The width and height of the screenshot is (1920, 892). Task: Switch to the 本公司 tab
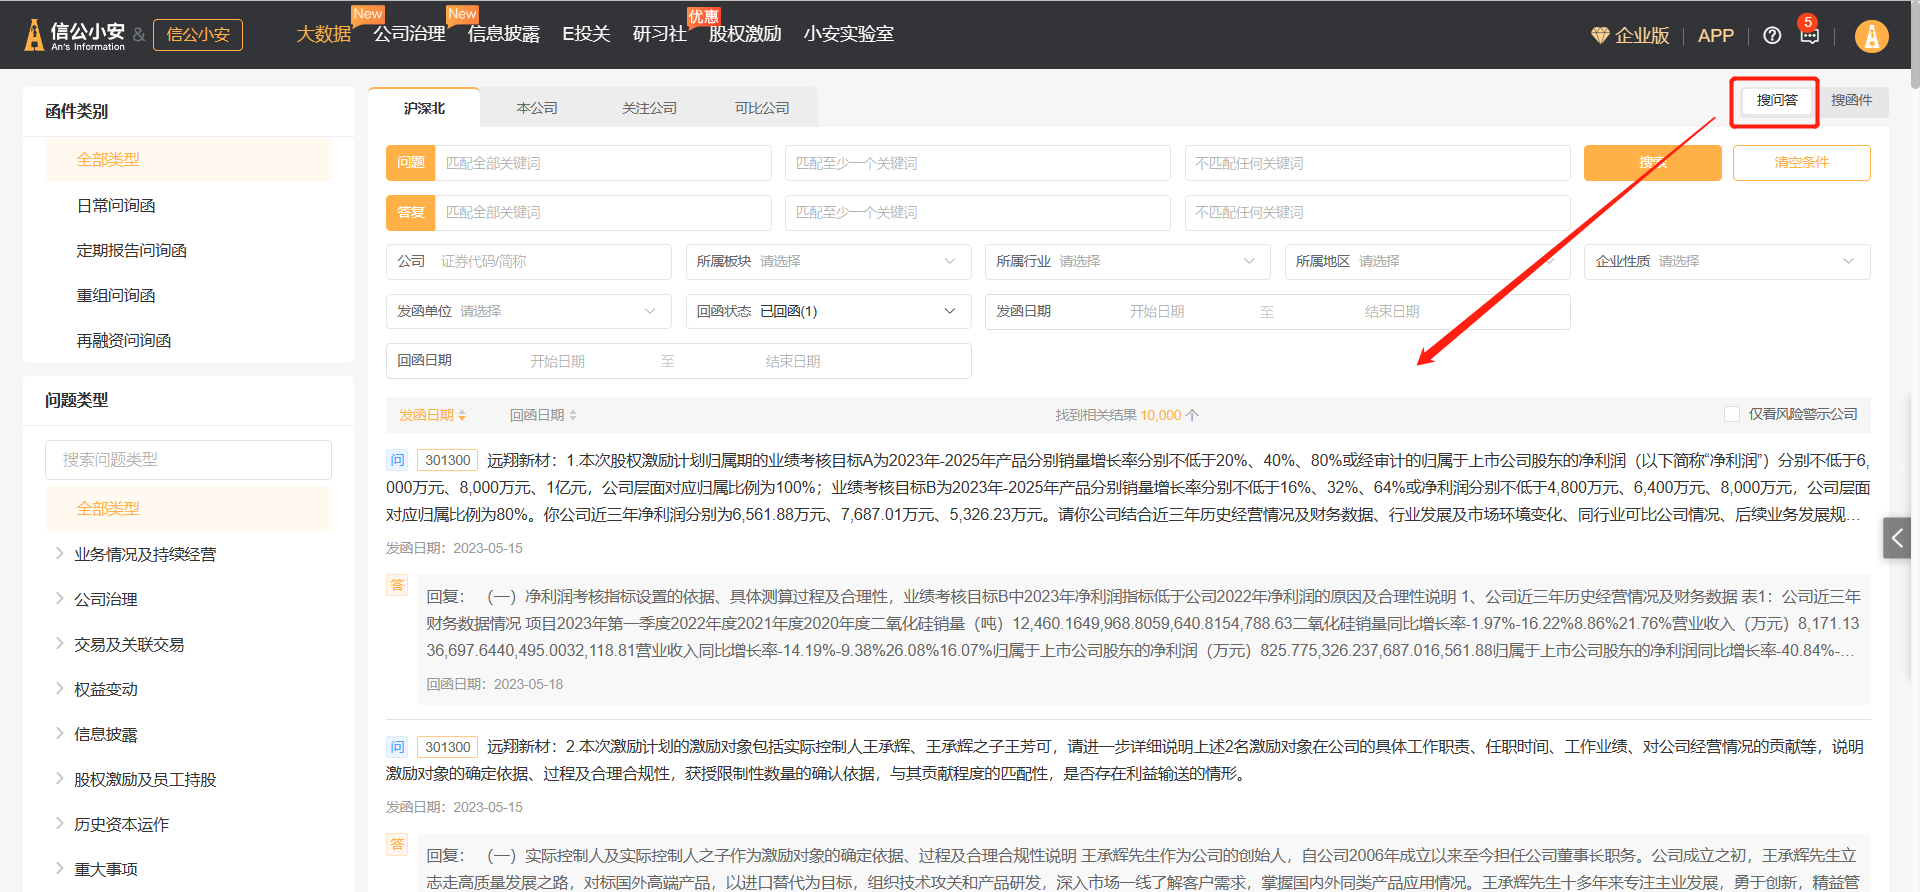click(x=537, y=108)
